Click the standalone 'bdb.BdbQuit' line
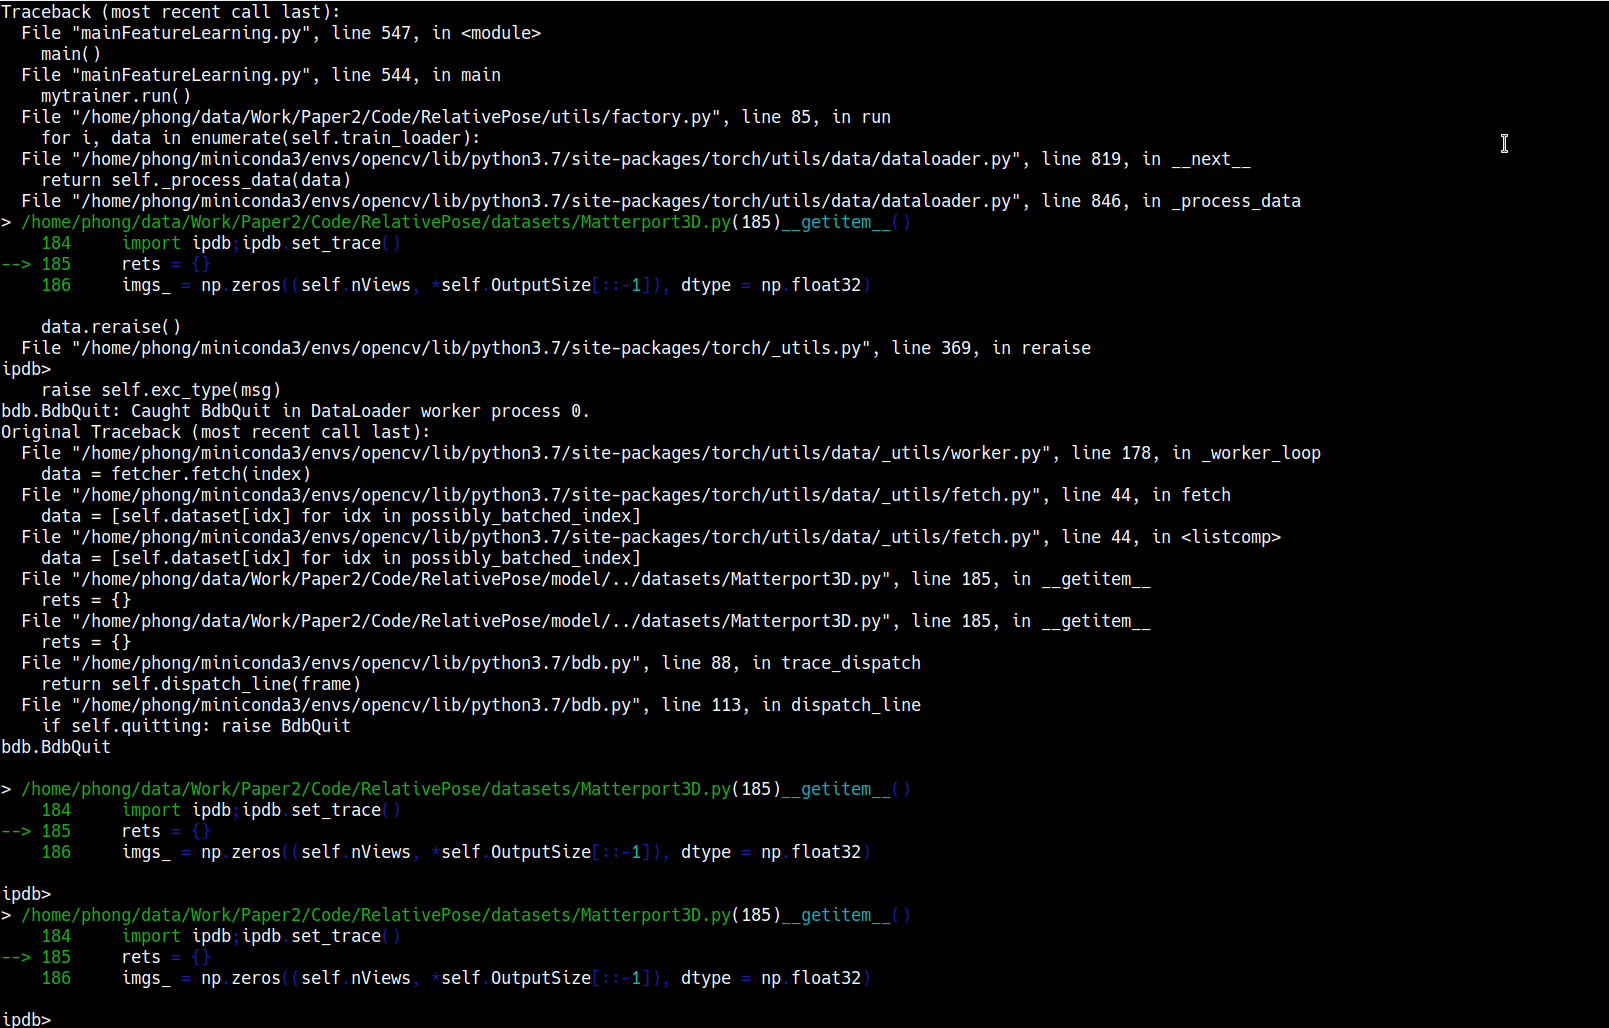The height and width of the screenshot is (1028, 1609). 56,747
